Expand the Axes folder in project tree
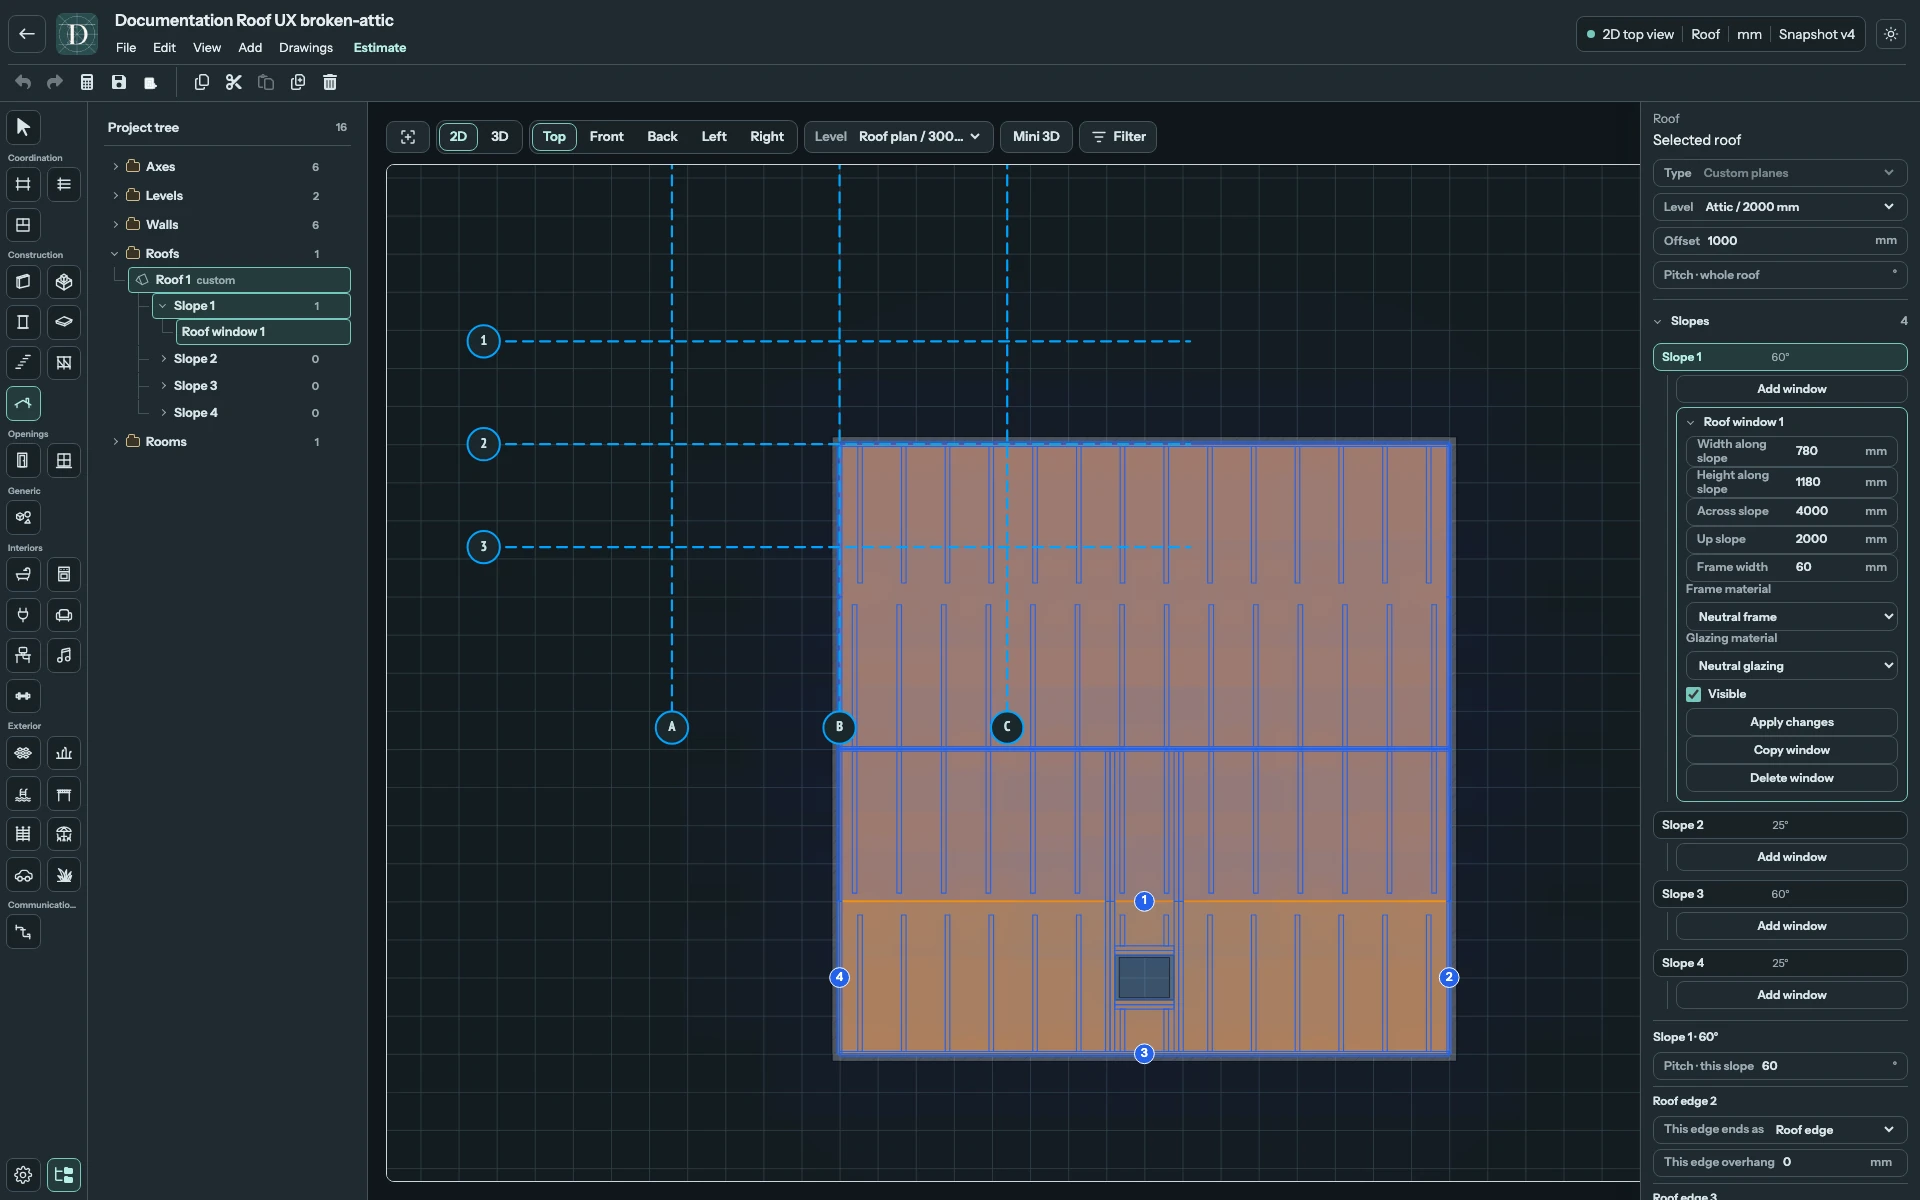 (x=116, y=167)
